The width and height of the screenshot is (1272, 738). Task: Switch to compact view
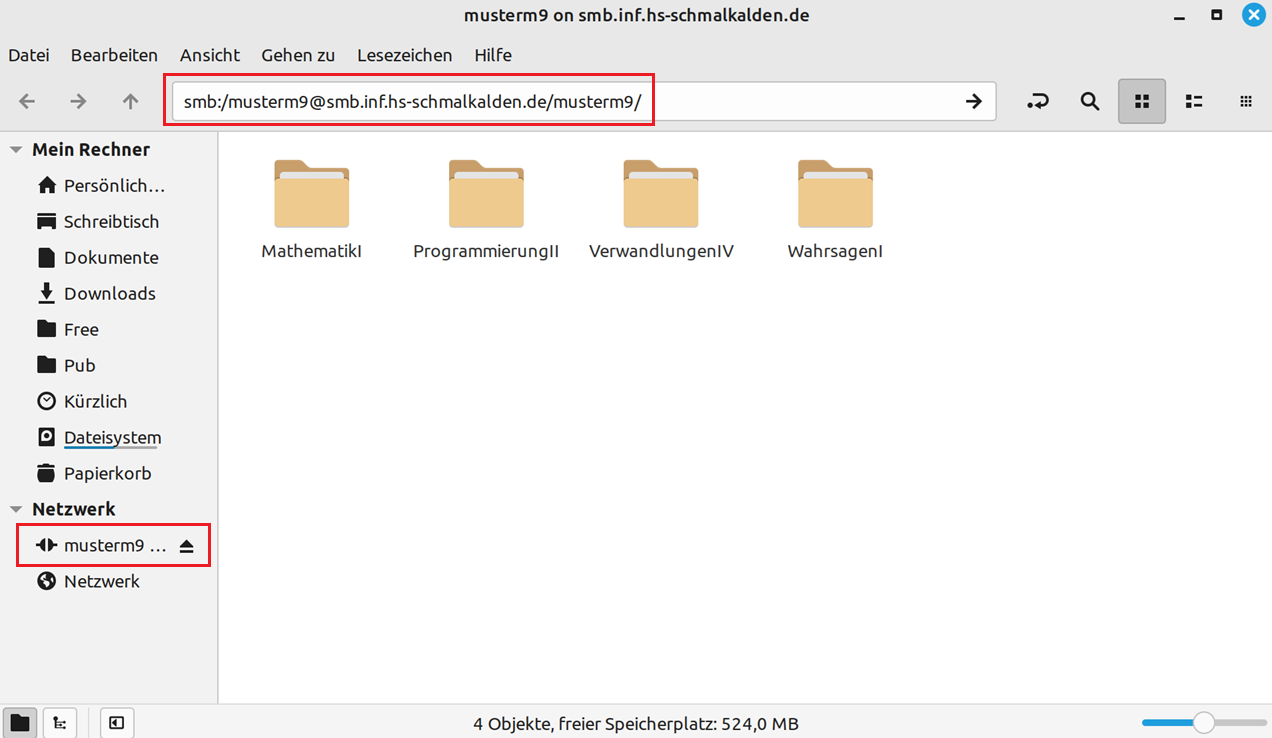coord(1246,101)
